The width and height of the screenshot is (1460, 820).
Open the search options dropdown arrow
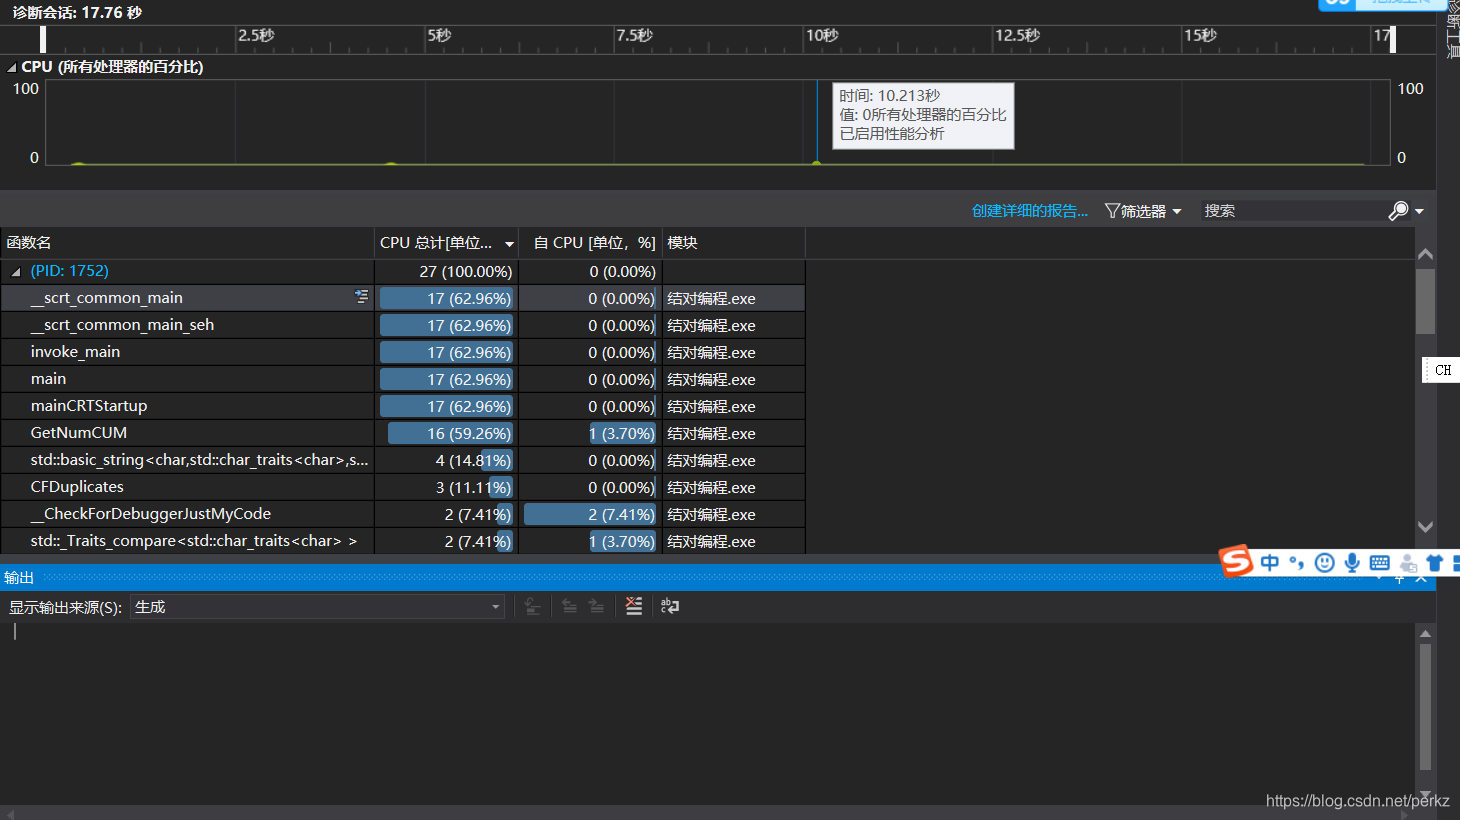point(1419,211)
